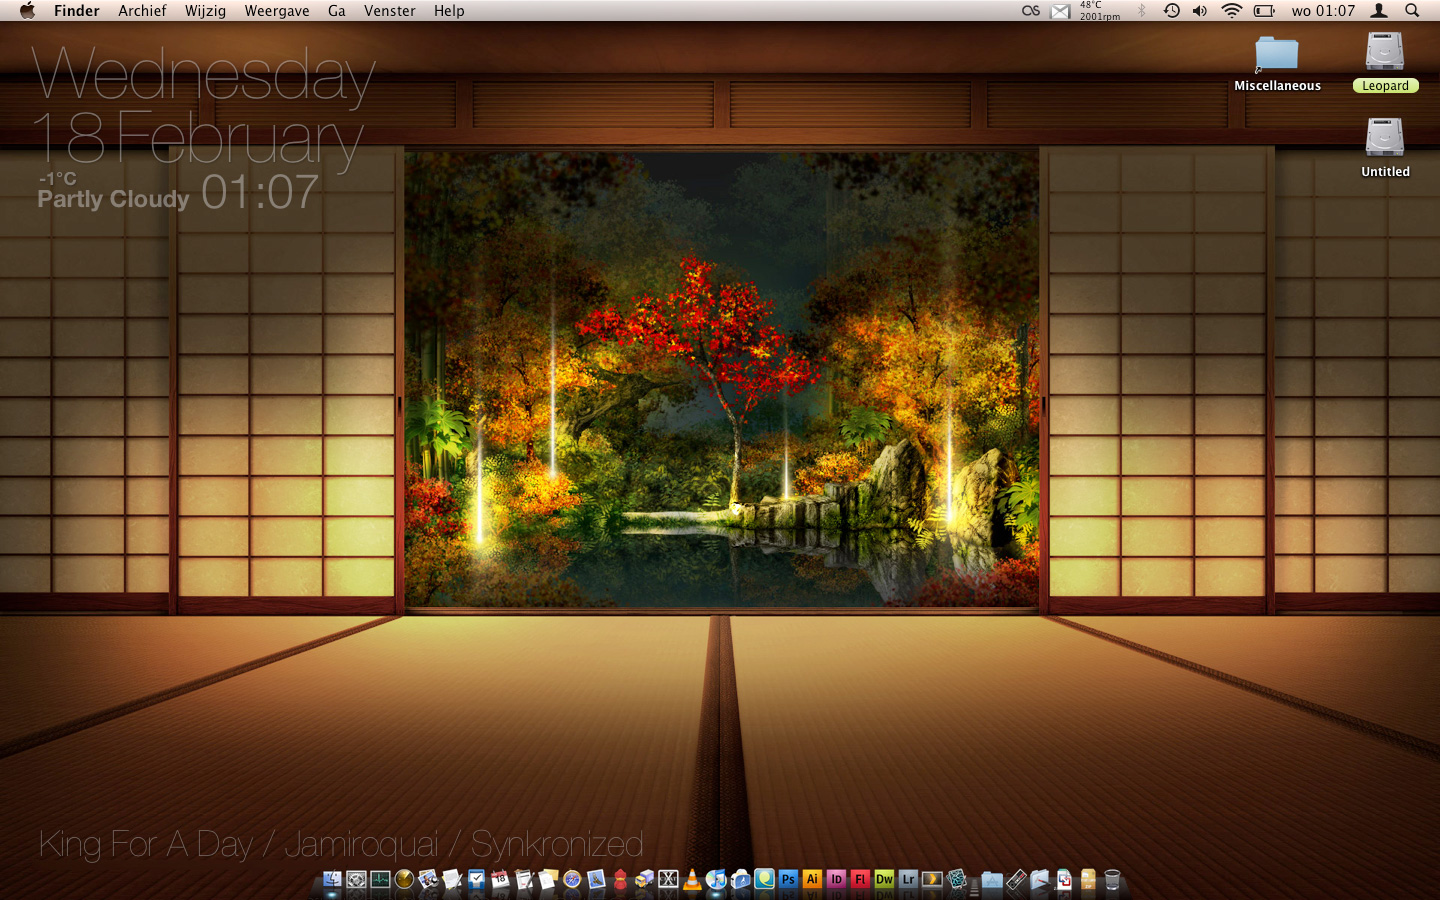
Task: Launch TextEdit from the Dock
Action: [x=451, y=880]
